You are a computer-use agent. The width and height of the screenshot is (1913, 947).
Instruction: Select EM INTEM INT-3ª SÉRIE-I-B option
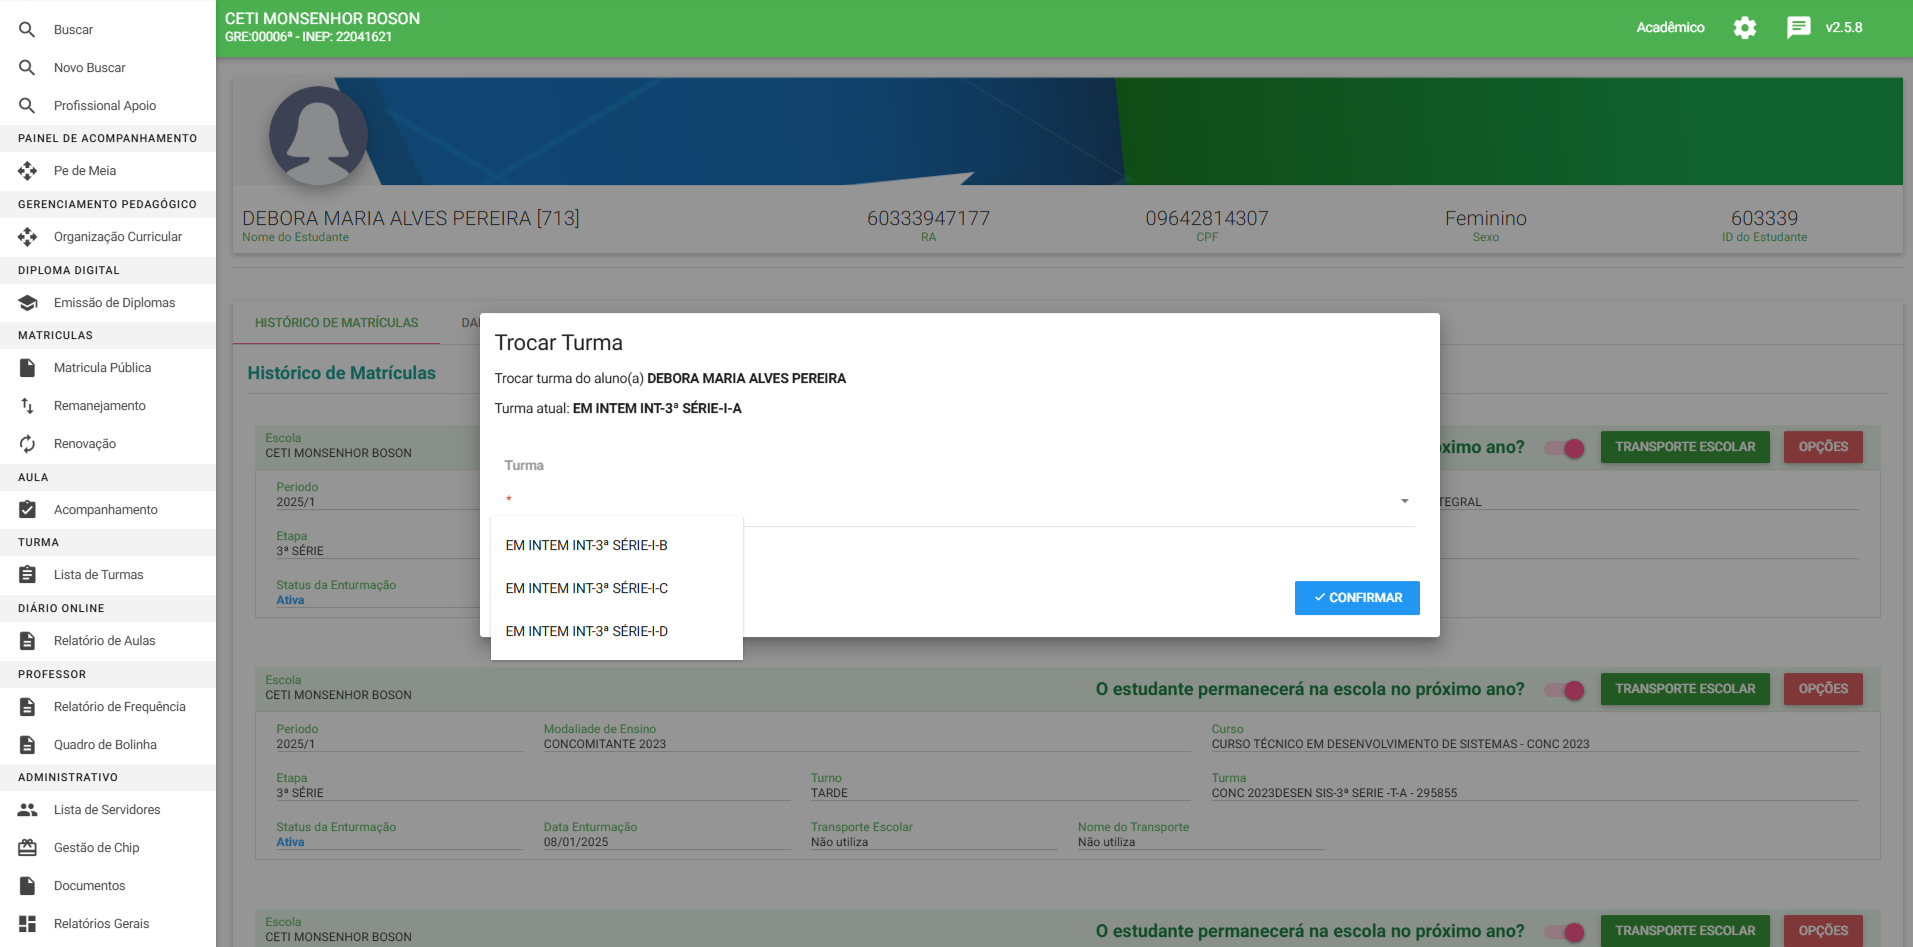click(x=586, y=546)
